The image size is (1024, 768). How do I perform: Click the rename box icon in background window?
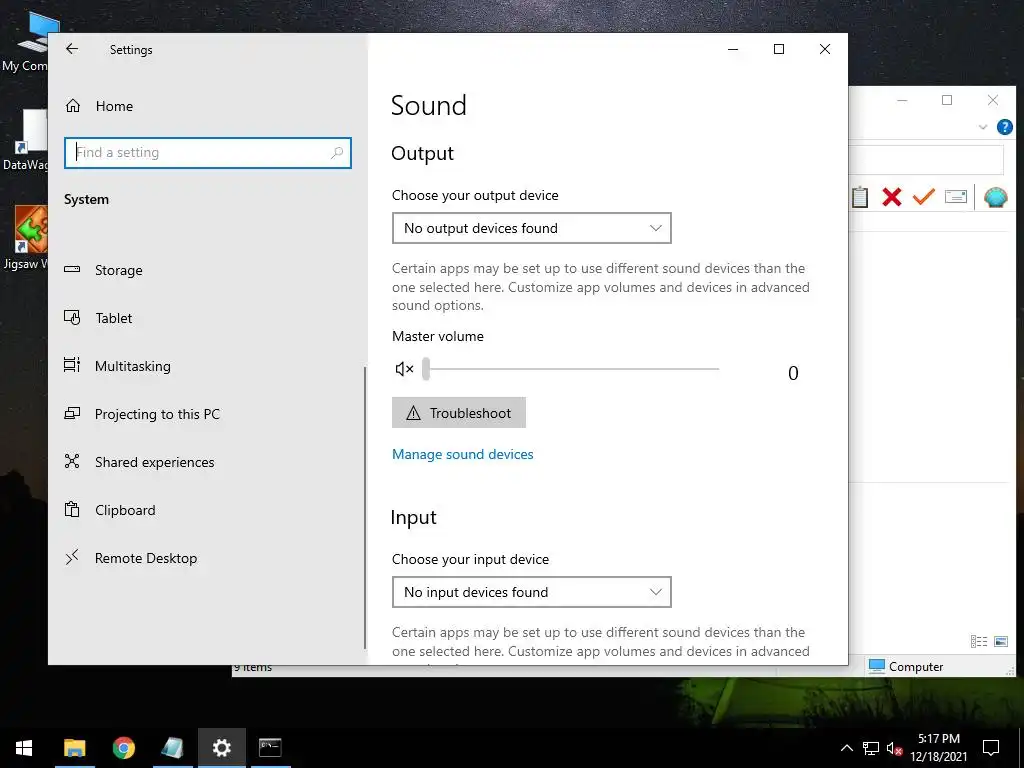point(955,197)
